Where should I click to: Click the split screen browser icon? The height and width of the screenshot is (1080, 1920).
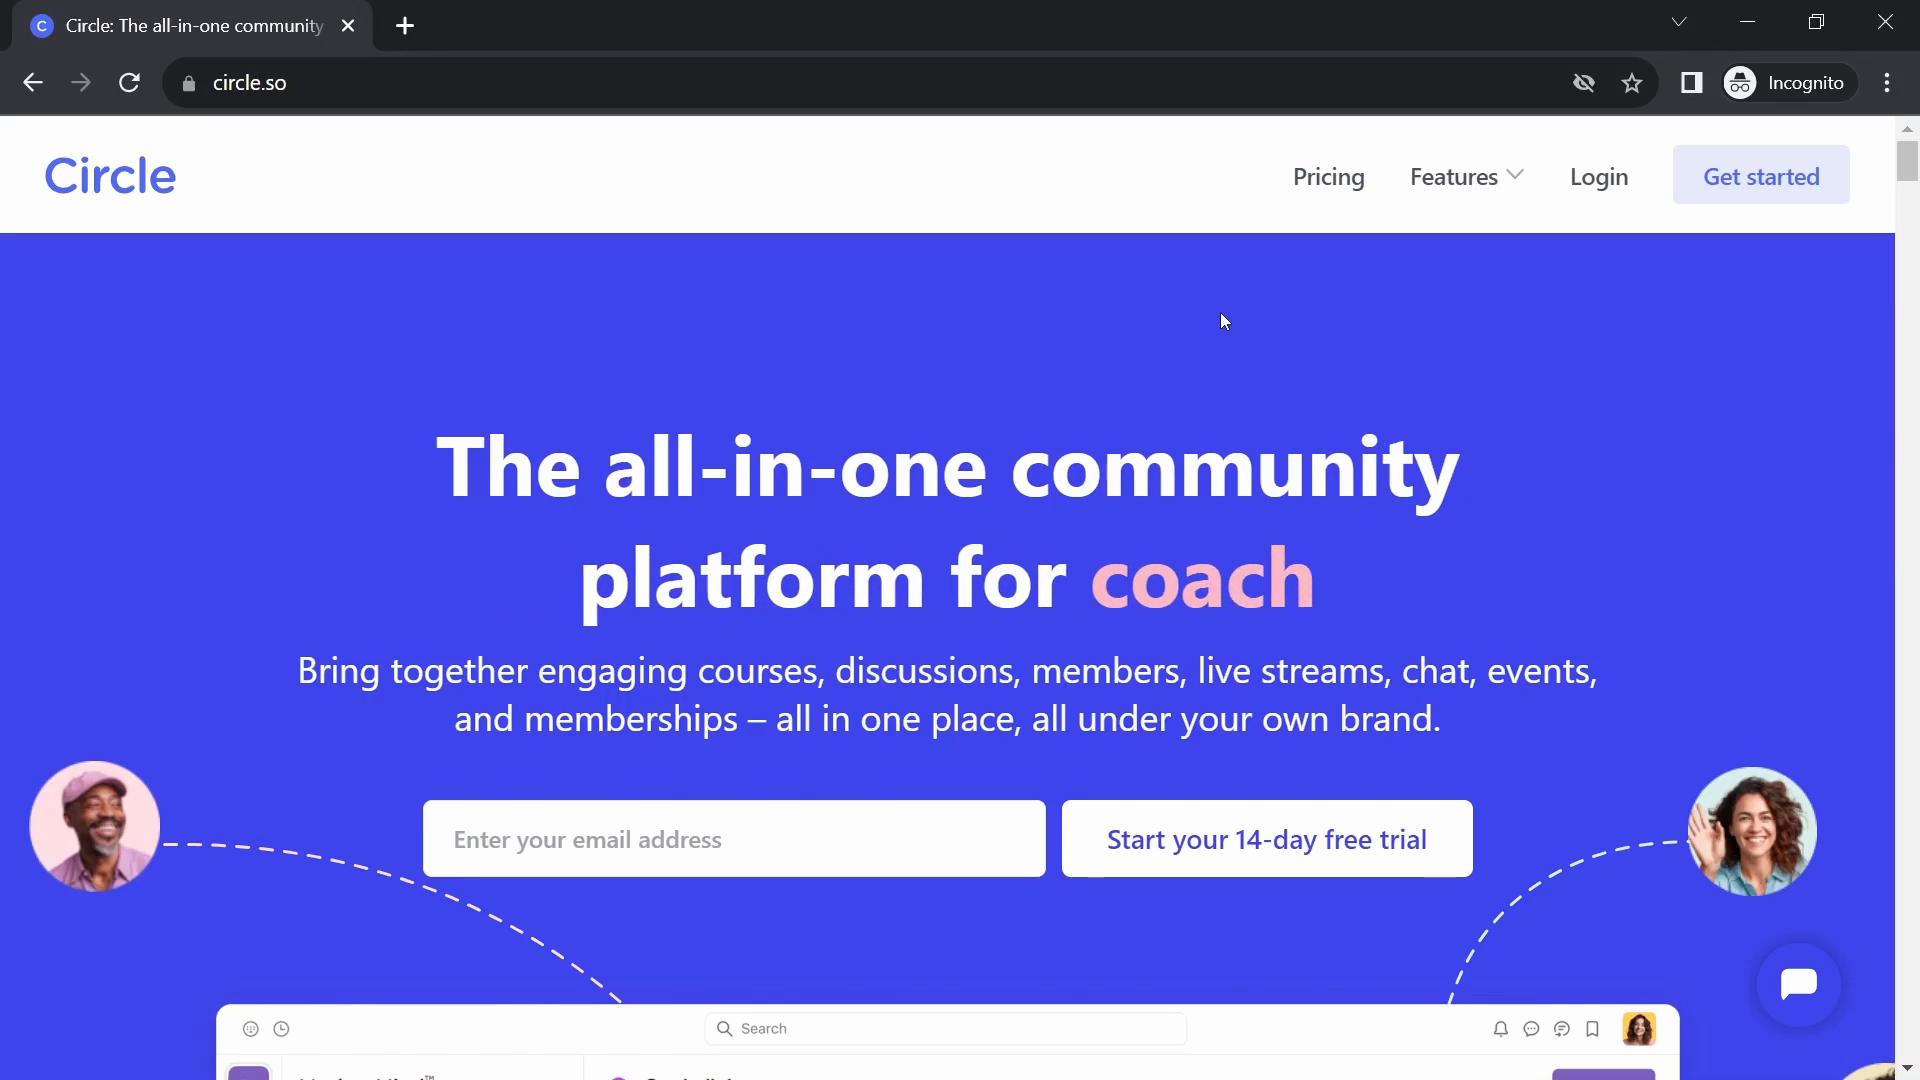[1692, 82]
